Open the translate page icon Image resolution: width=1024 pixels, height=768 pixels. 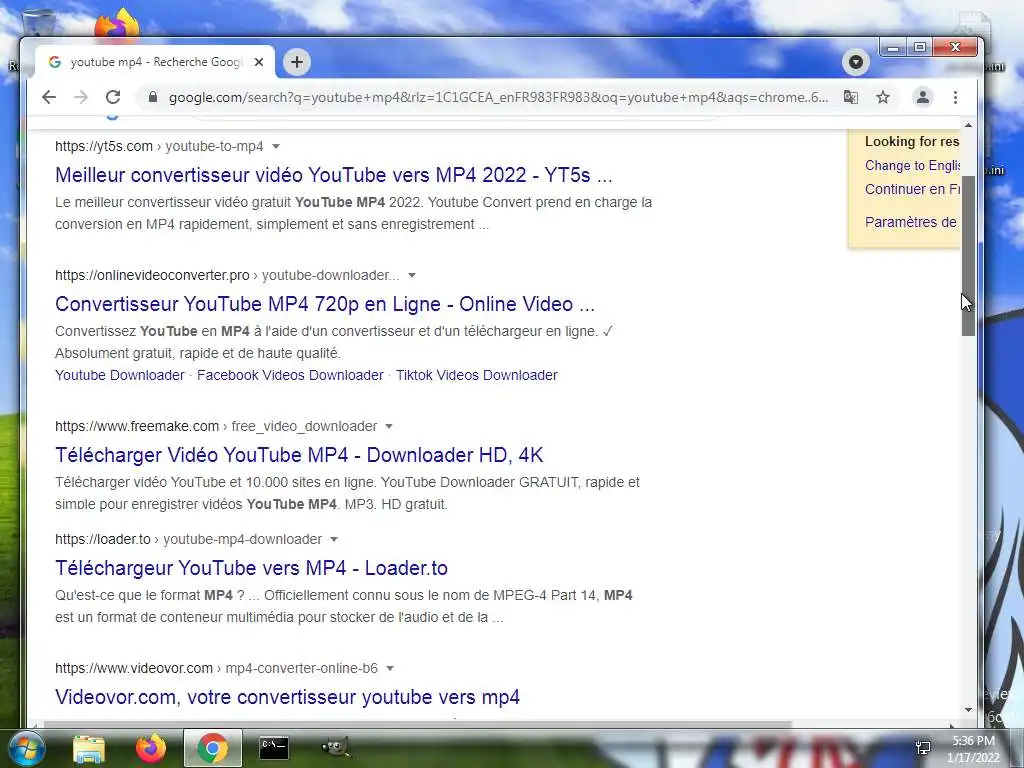point(850,97)
